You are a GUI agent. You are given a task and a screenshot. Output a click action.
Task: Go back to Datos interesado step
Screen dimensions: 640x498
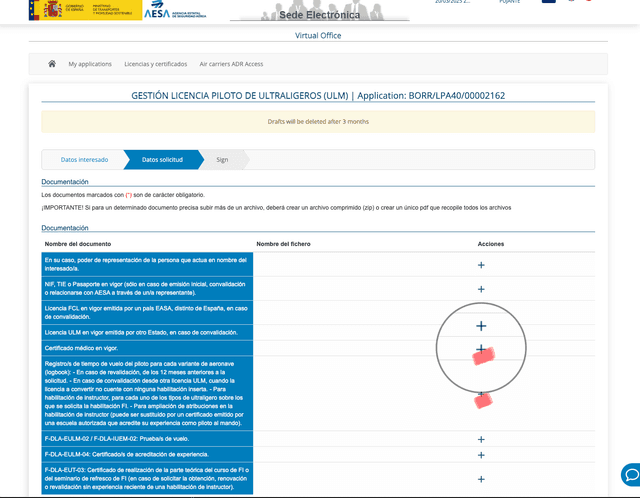pyautogui.click(x=84, y=160)
